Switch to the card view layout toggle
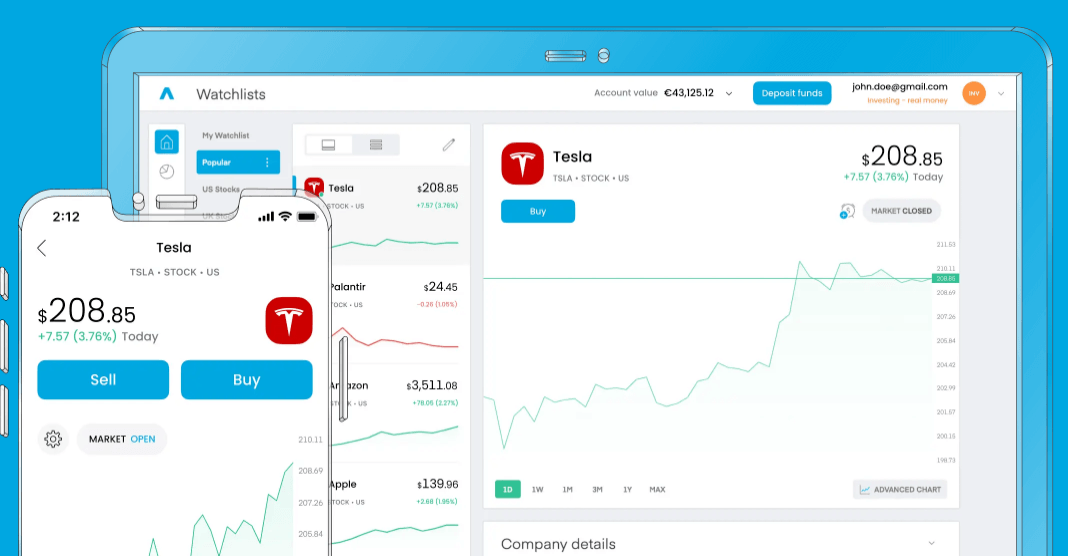This screenshot has height=556, width=1068. tap(328, 145)
